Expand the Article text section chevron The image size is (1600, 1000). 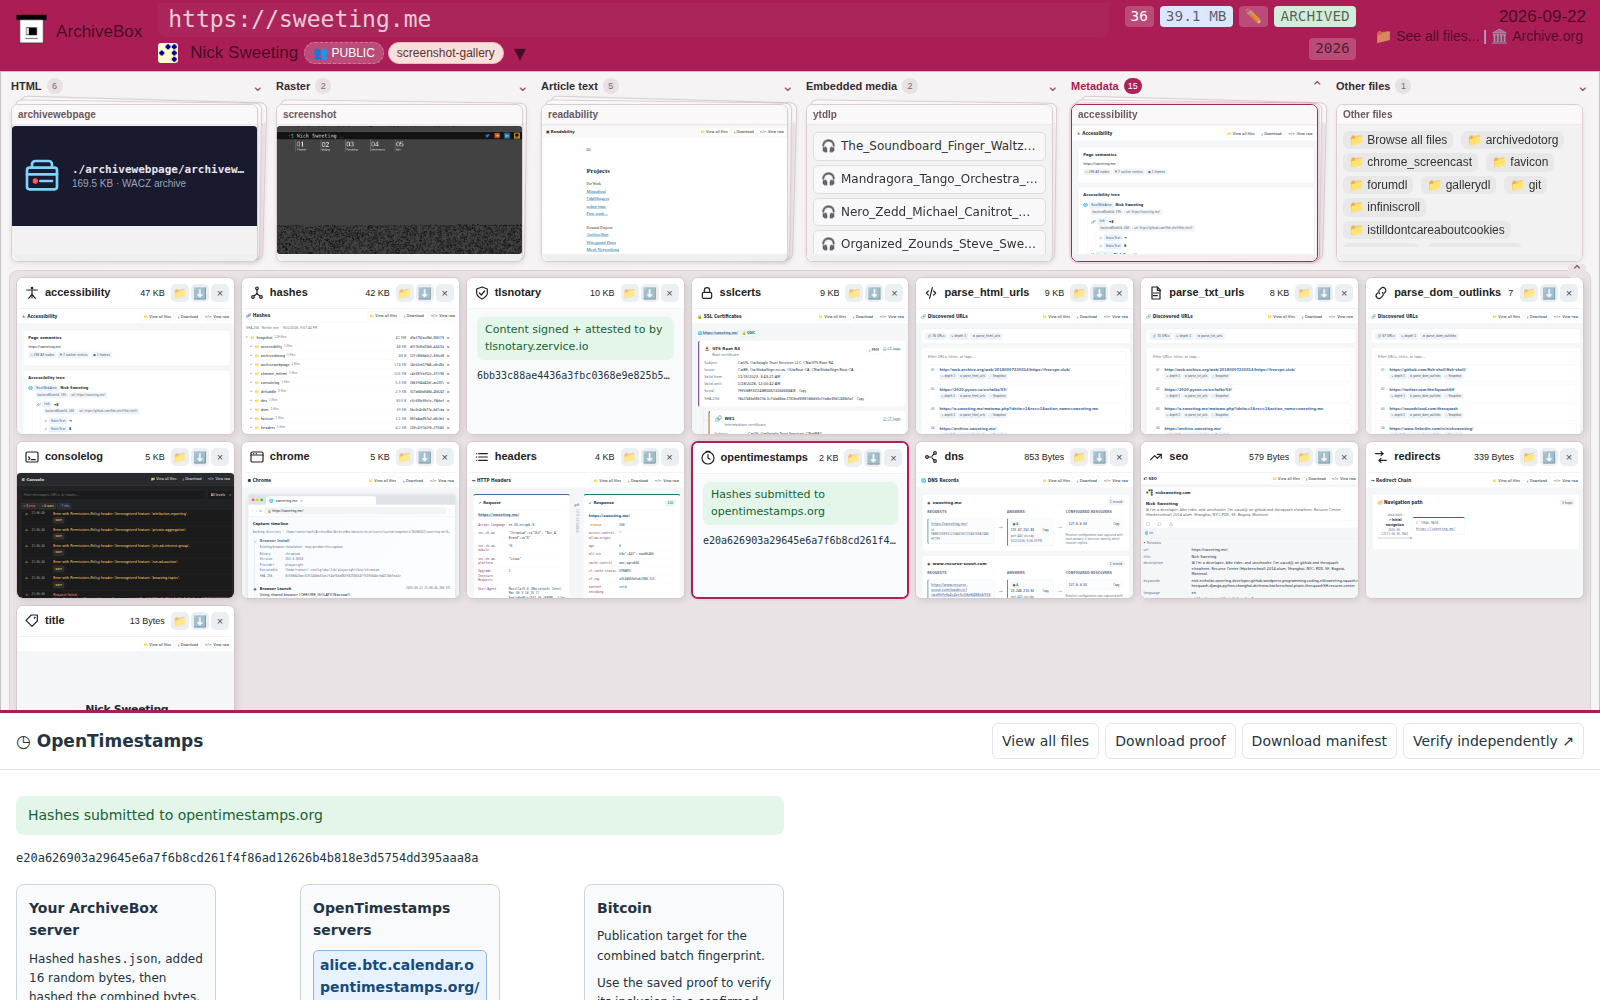click(x=787, y=88)
